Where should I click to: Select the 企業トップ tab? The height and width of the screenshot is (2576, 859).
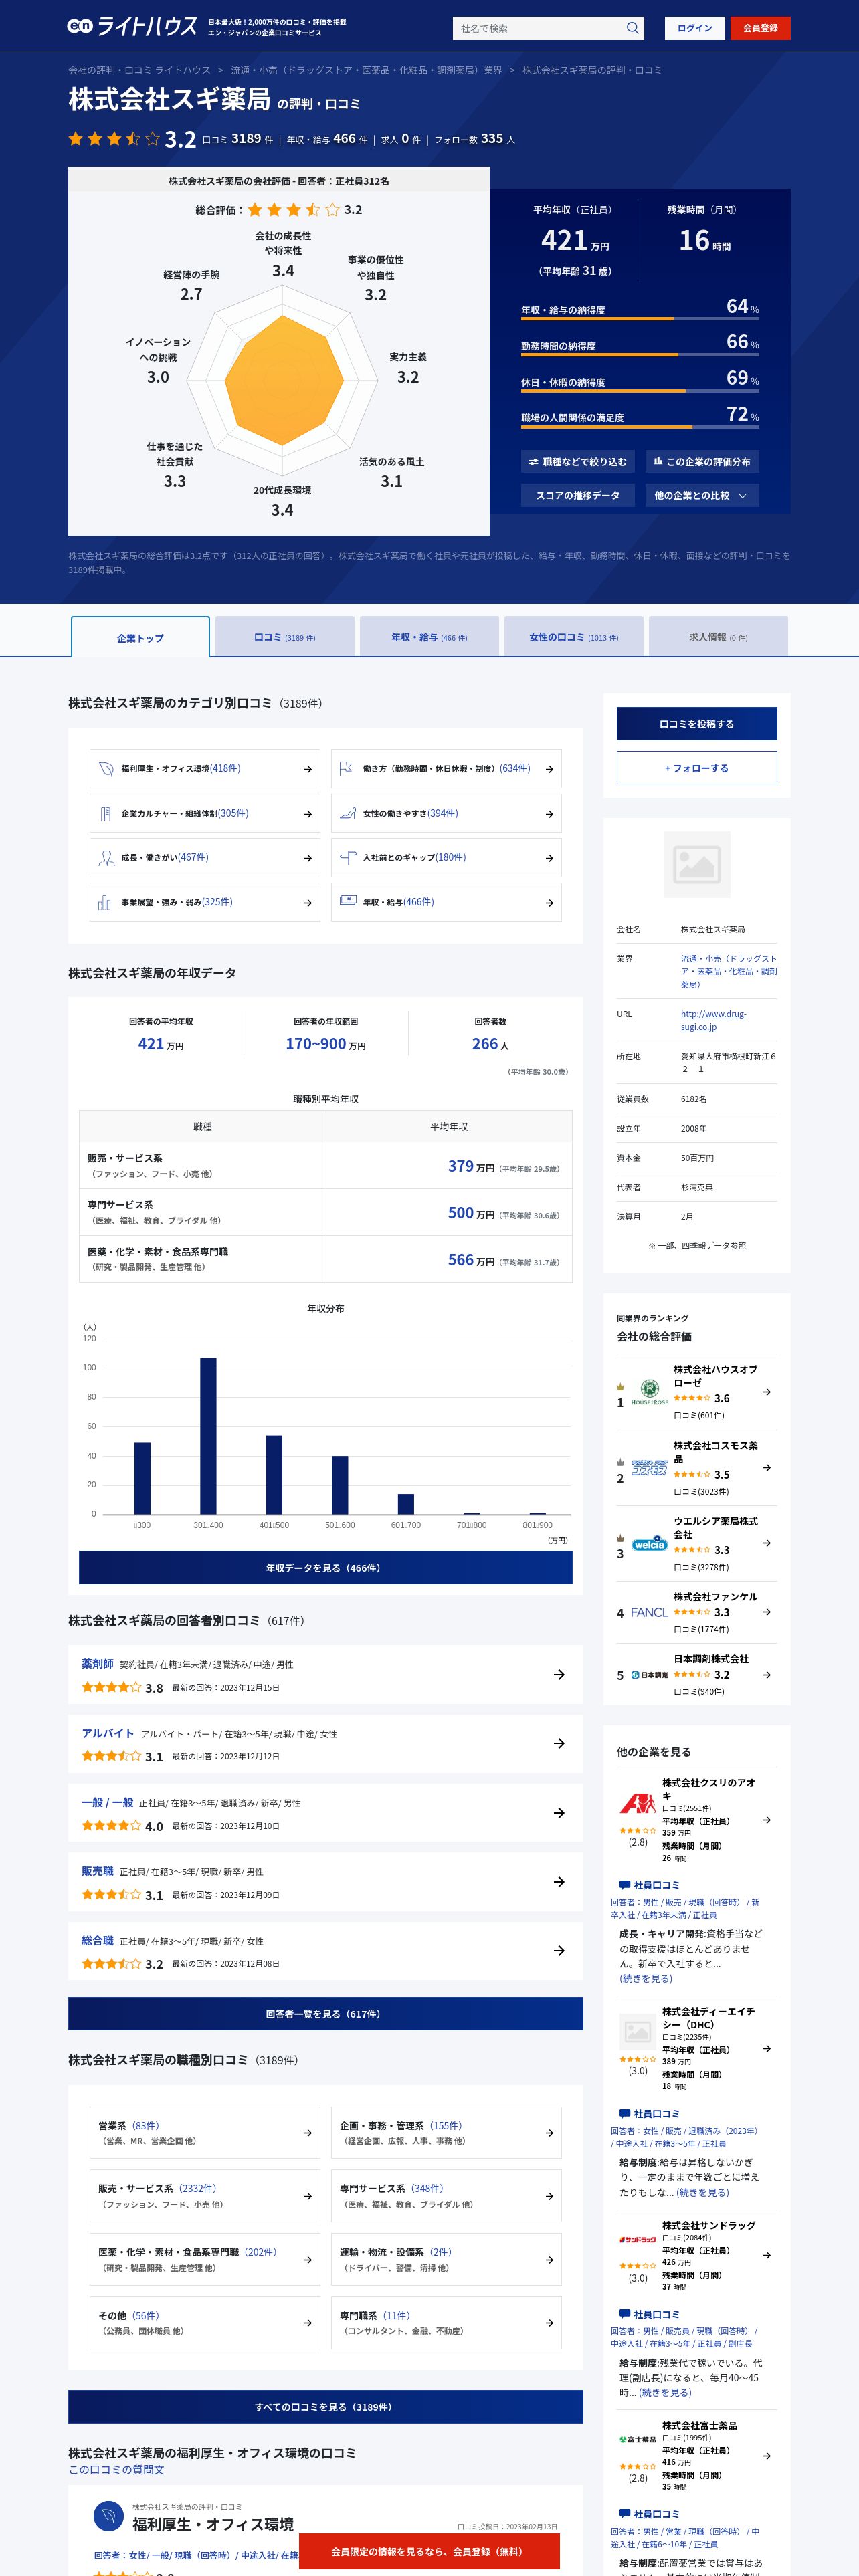[x=140, y=637]
